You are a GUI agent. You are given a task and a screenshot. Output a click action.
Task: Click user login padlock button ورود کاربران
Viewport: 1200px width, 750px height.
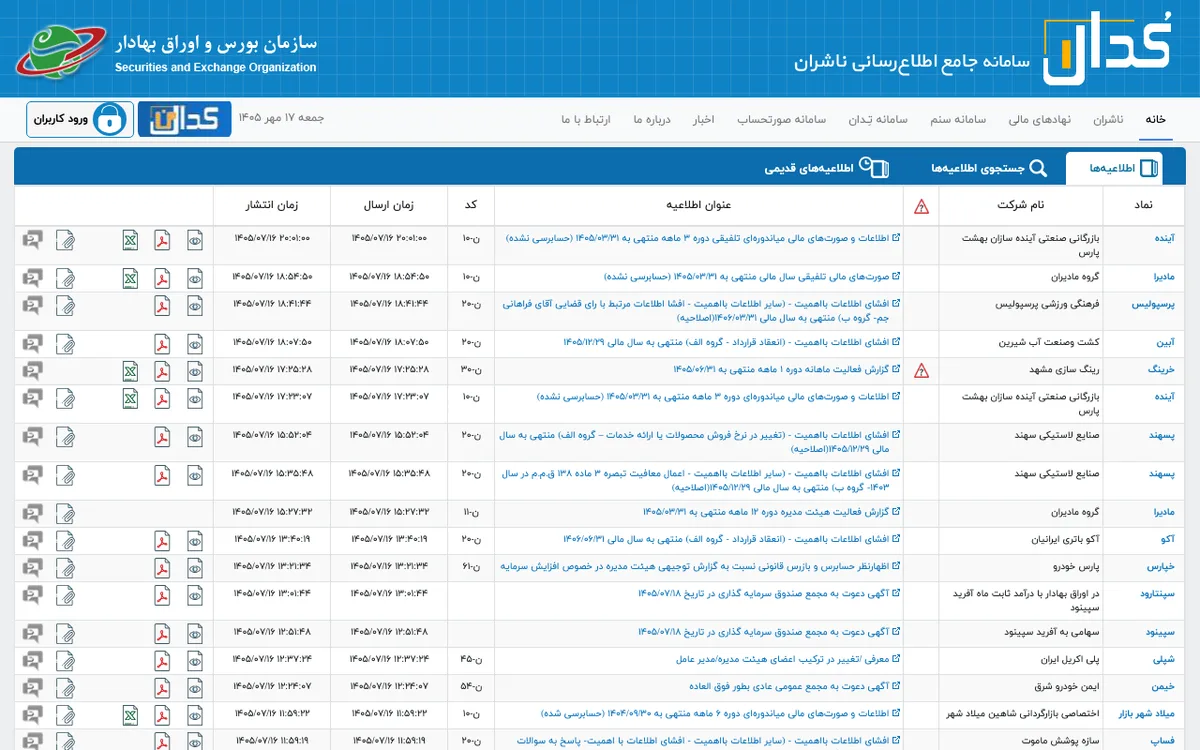[80, 119]
